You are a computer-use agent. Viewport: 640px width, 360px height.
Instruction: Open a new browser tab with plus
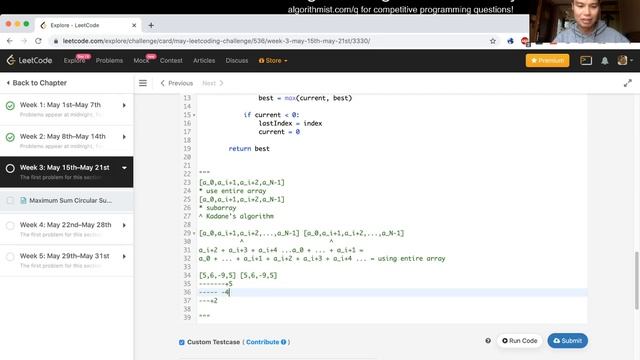151,25
